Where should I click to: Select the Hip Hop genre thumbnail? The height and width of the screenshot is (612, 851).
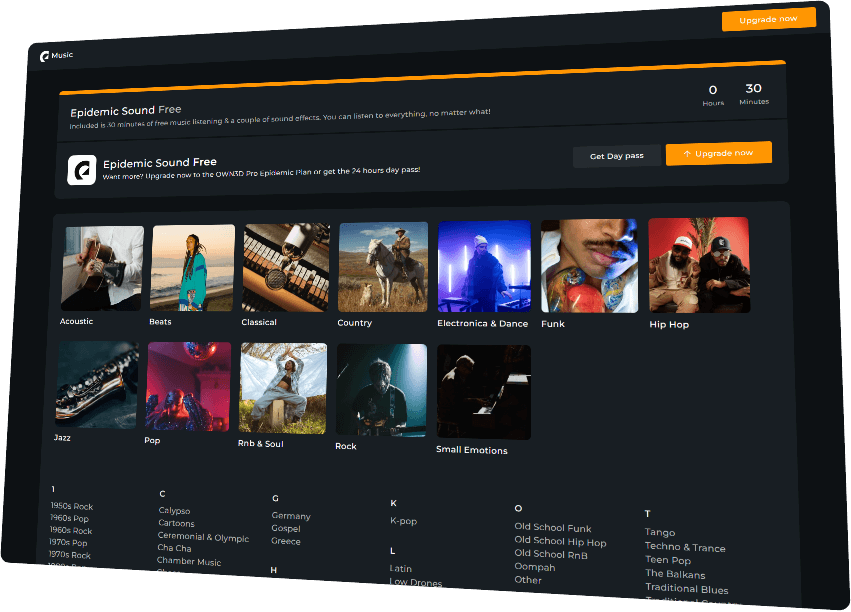pyautogui.click(x=699, y=265)
